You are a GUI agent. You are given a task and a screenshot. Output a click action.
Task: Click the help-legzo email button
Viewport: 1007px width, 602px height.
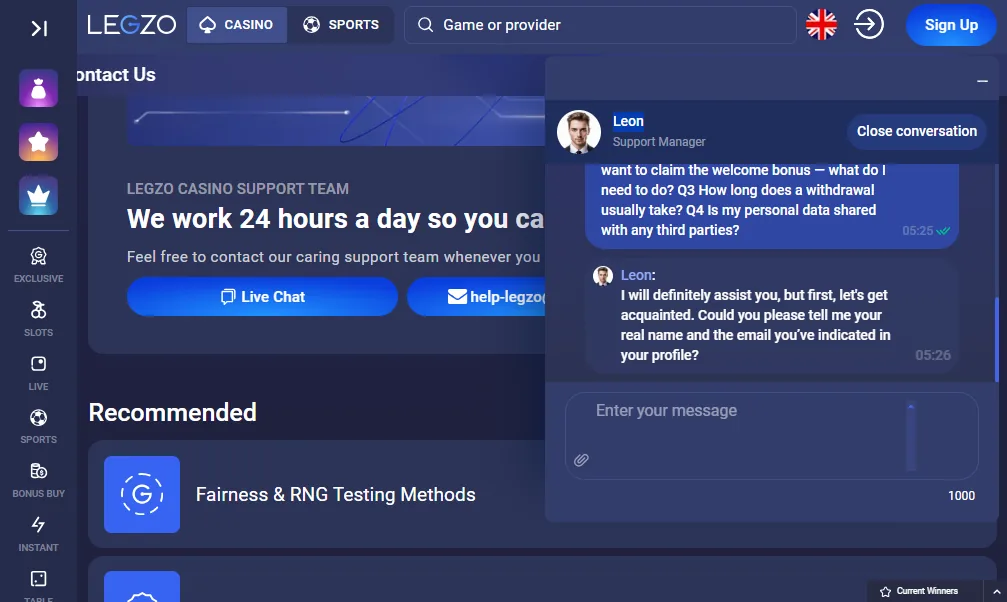pyautogui.click(x=476, y=297)
